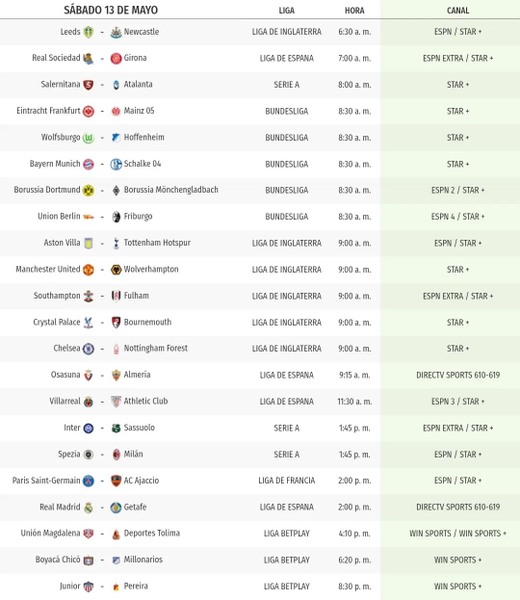This screenshot has width=520, height=600.
Task: Click the LIGA column header
Action: click(x=287, y=11)
